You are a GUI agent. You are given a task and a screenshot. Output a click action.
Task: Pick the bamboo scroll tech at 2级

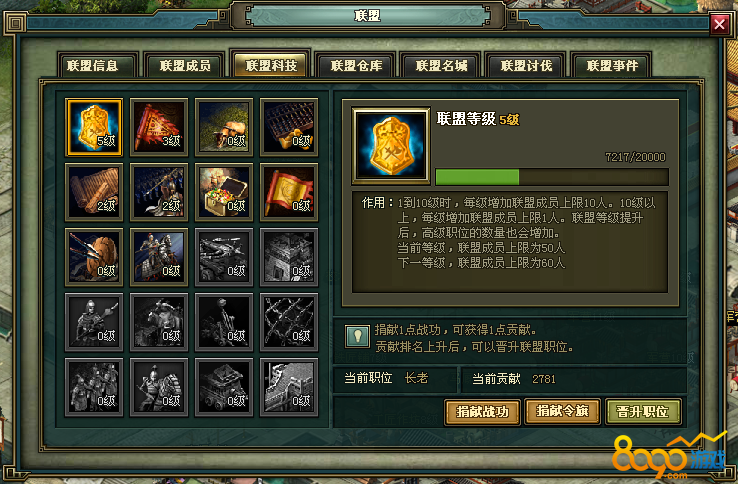pyautogui.click(x=94, y=192)
